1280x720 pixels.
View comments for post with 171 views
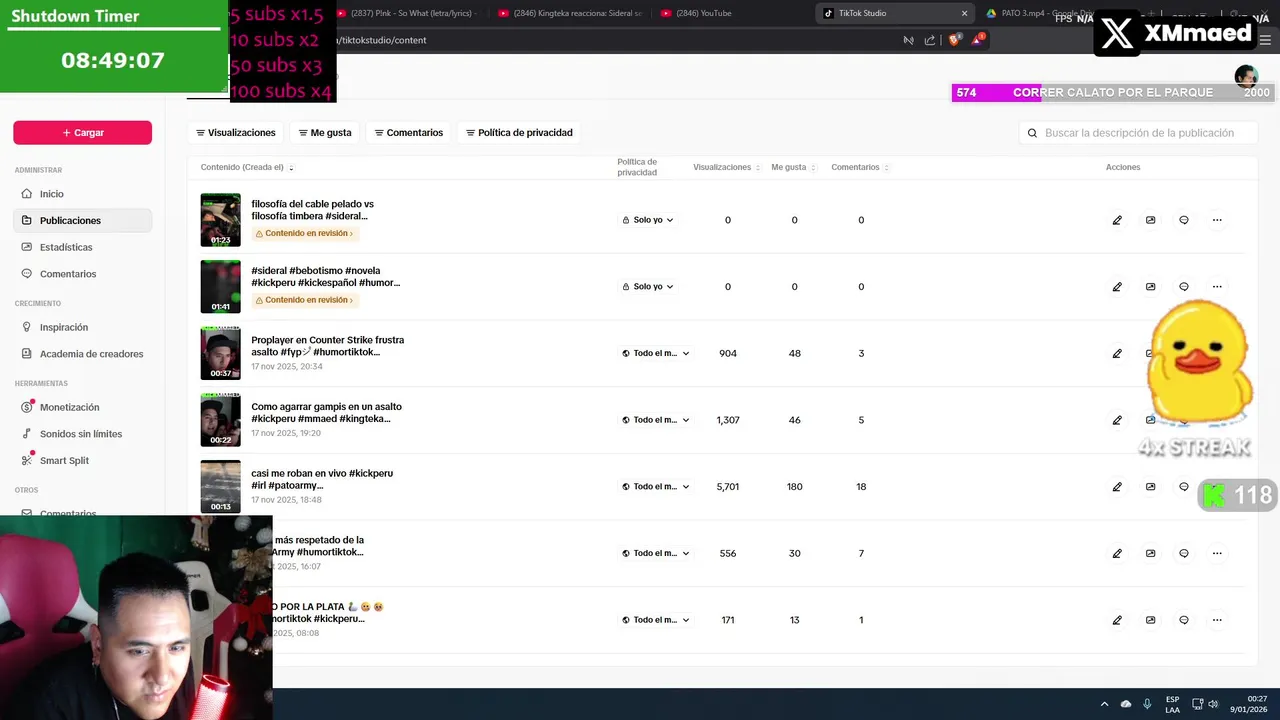1184,620
